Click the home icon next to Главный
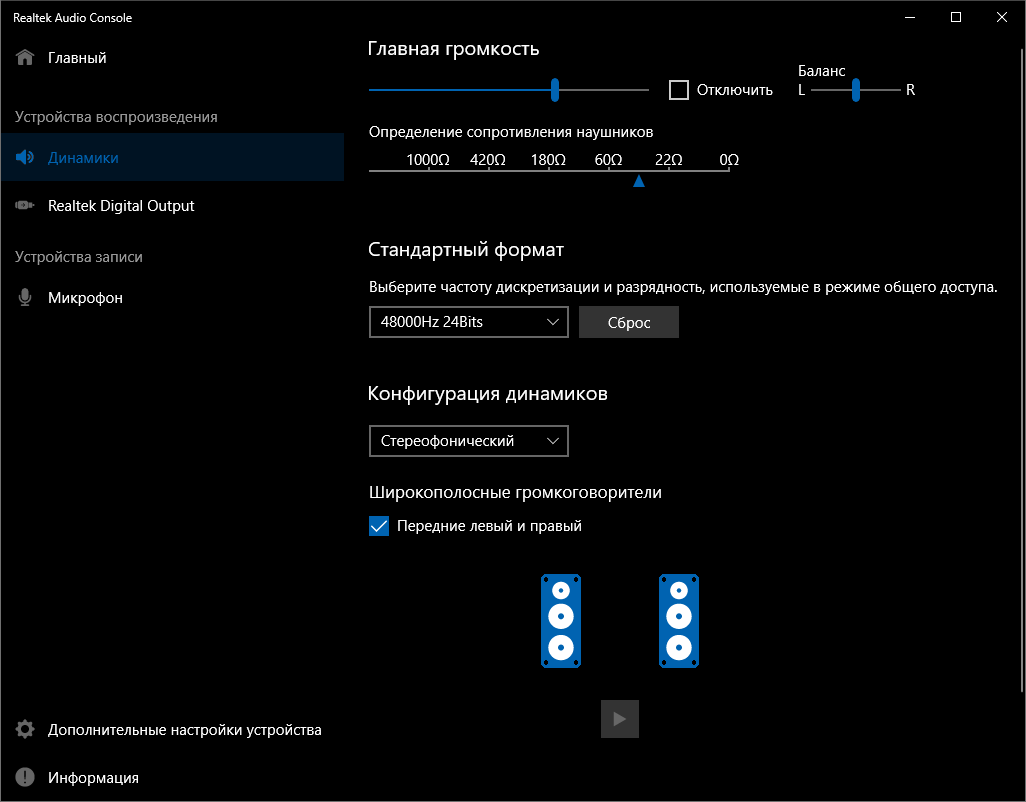1026x802 pixels. pyautogui.click(x=26, y=58)
